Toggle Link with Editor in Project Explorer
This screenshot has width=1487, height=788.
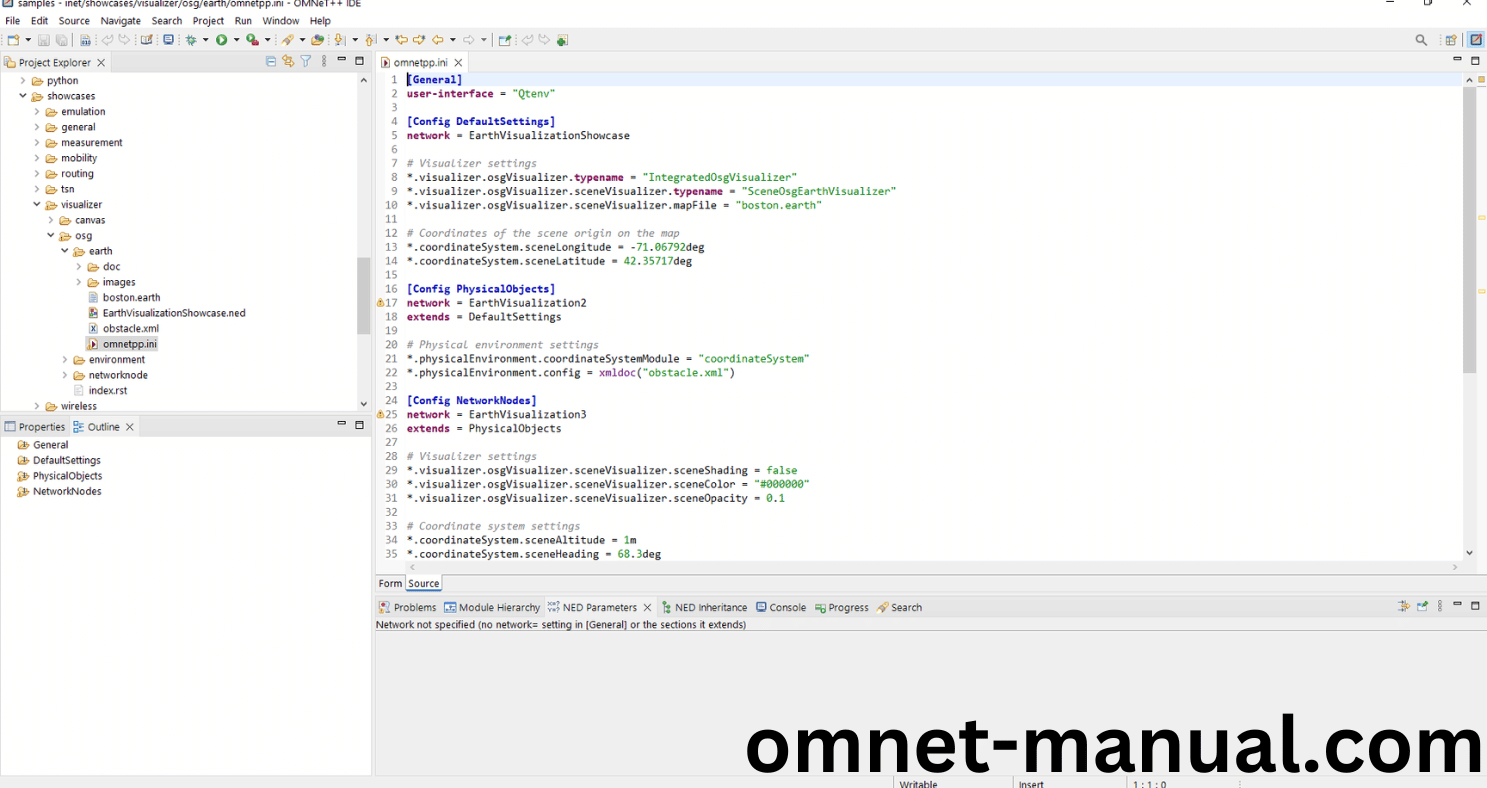(288, 62)
